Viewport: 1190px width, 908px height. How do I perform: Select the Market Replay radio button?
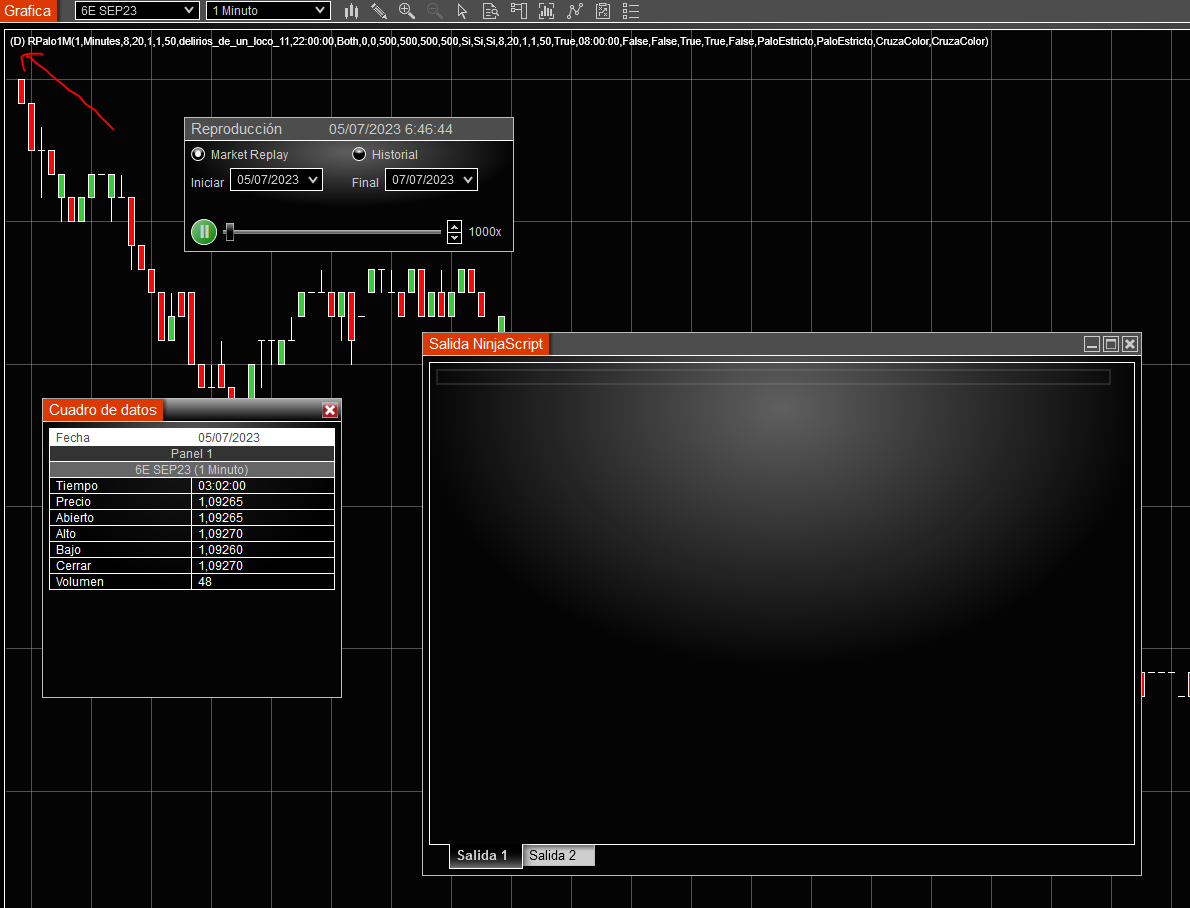pyautogui.click(x=198, y=154)
